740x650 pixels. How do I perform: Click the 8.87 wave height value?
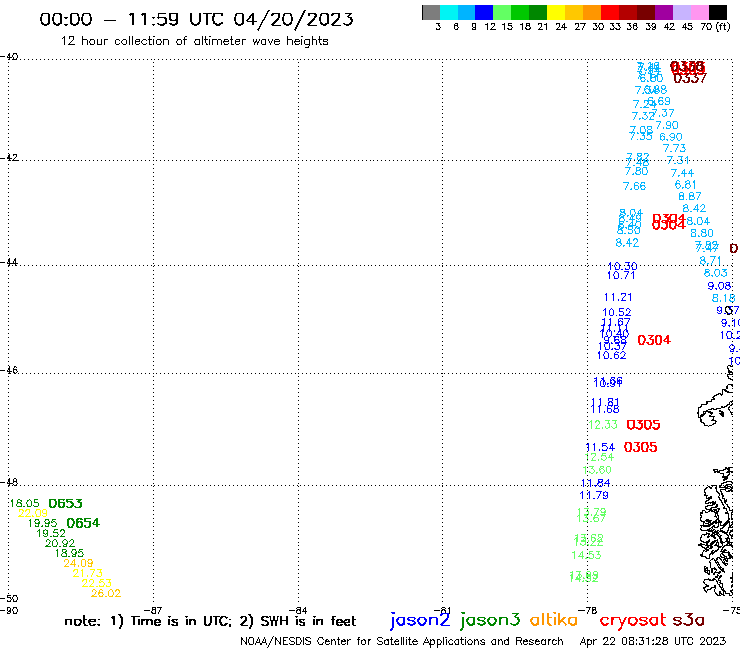(690, 196)
